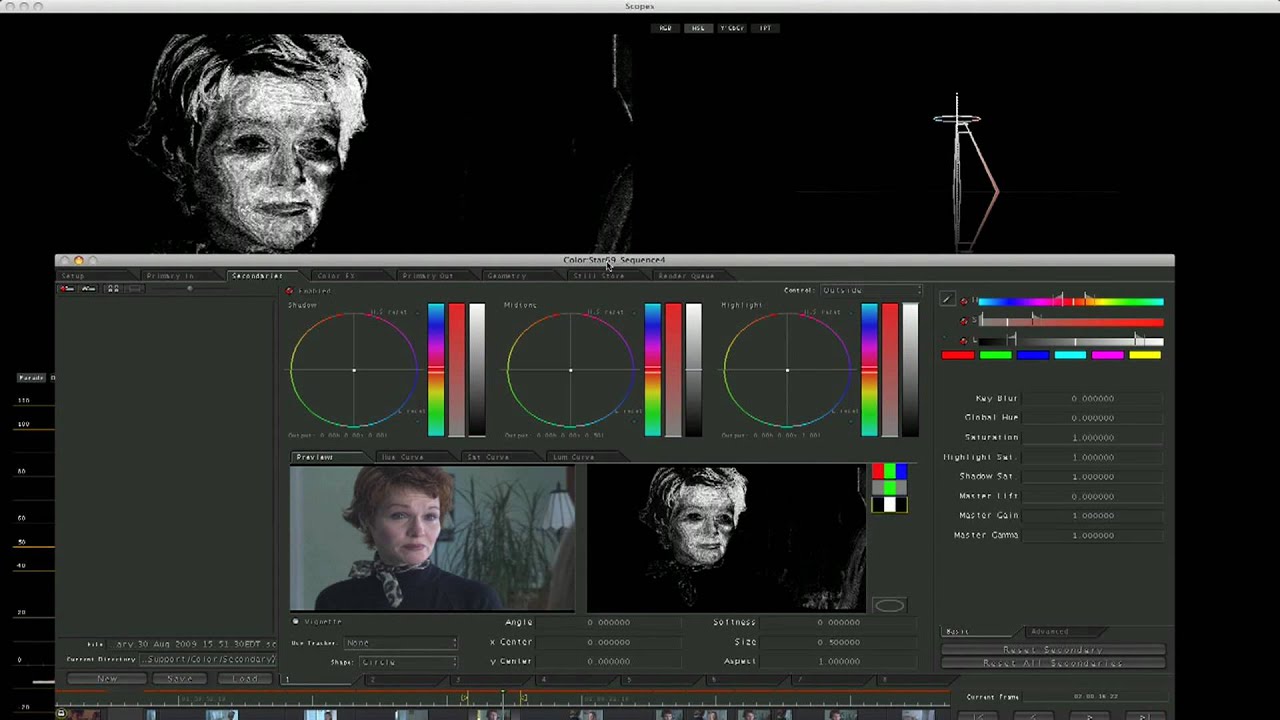Select the eyedropper tool beside hue bar
This screenshot has width=1280, height=720.
coord(947,300)
